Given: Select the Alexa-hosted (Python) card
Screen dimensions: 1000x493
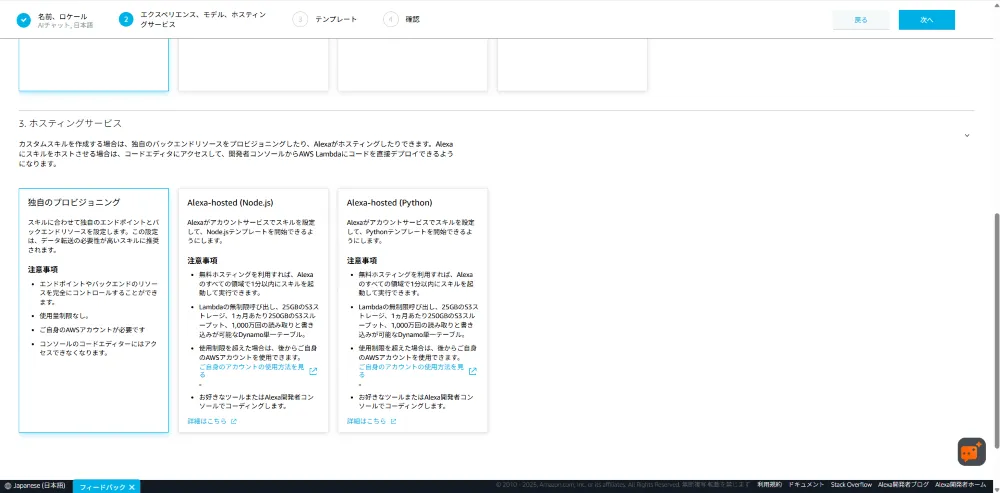Looking at the screenshot, I should [413, 311].
